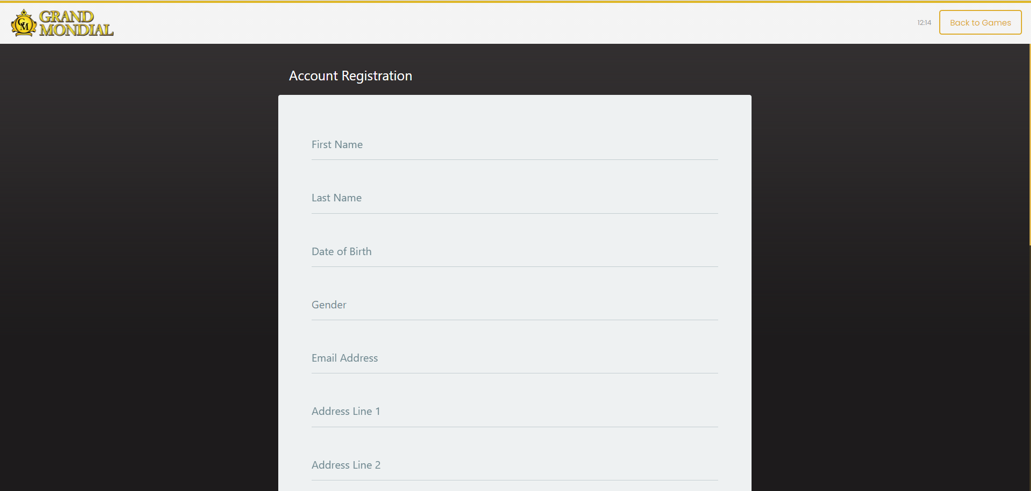This screenshot has width=1031, height=491.
Task: Focus the First Name input field
Action: [514, 145]
